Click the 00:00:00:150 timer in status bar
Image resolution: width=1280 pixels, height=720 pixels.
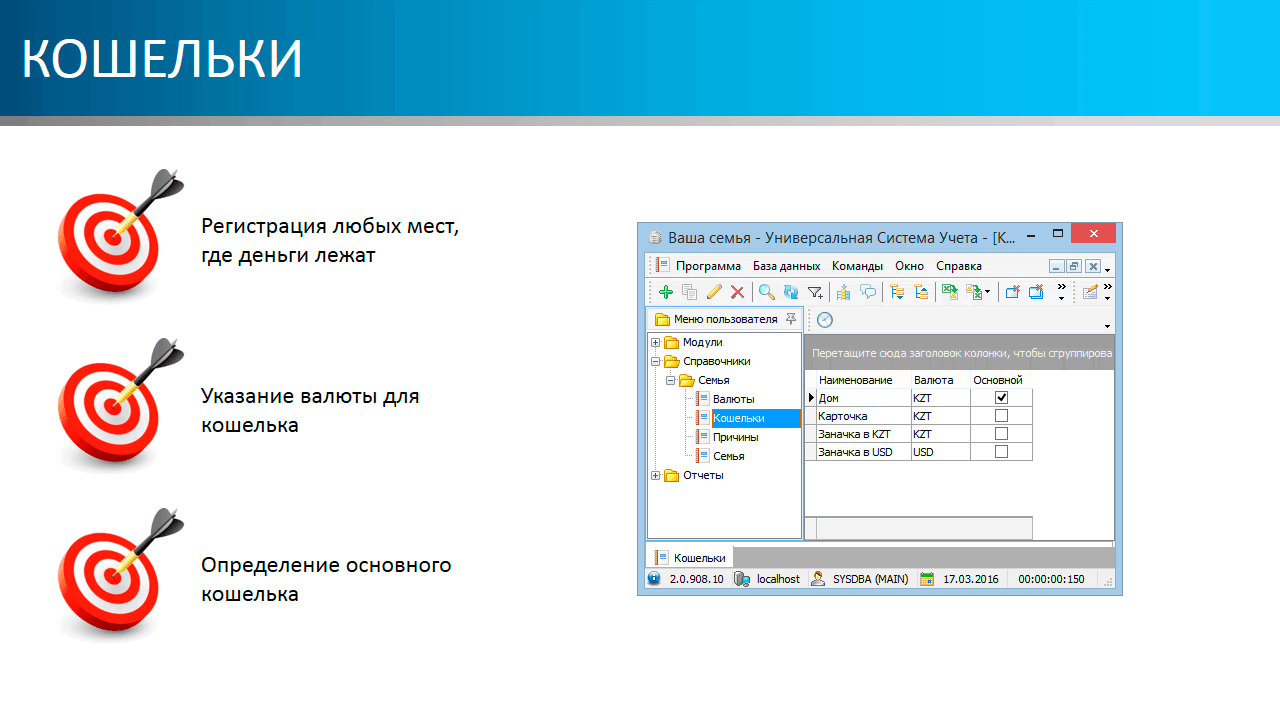[1051, 579]
